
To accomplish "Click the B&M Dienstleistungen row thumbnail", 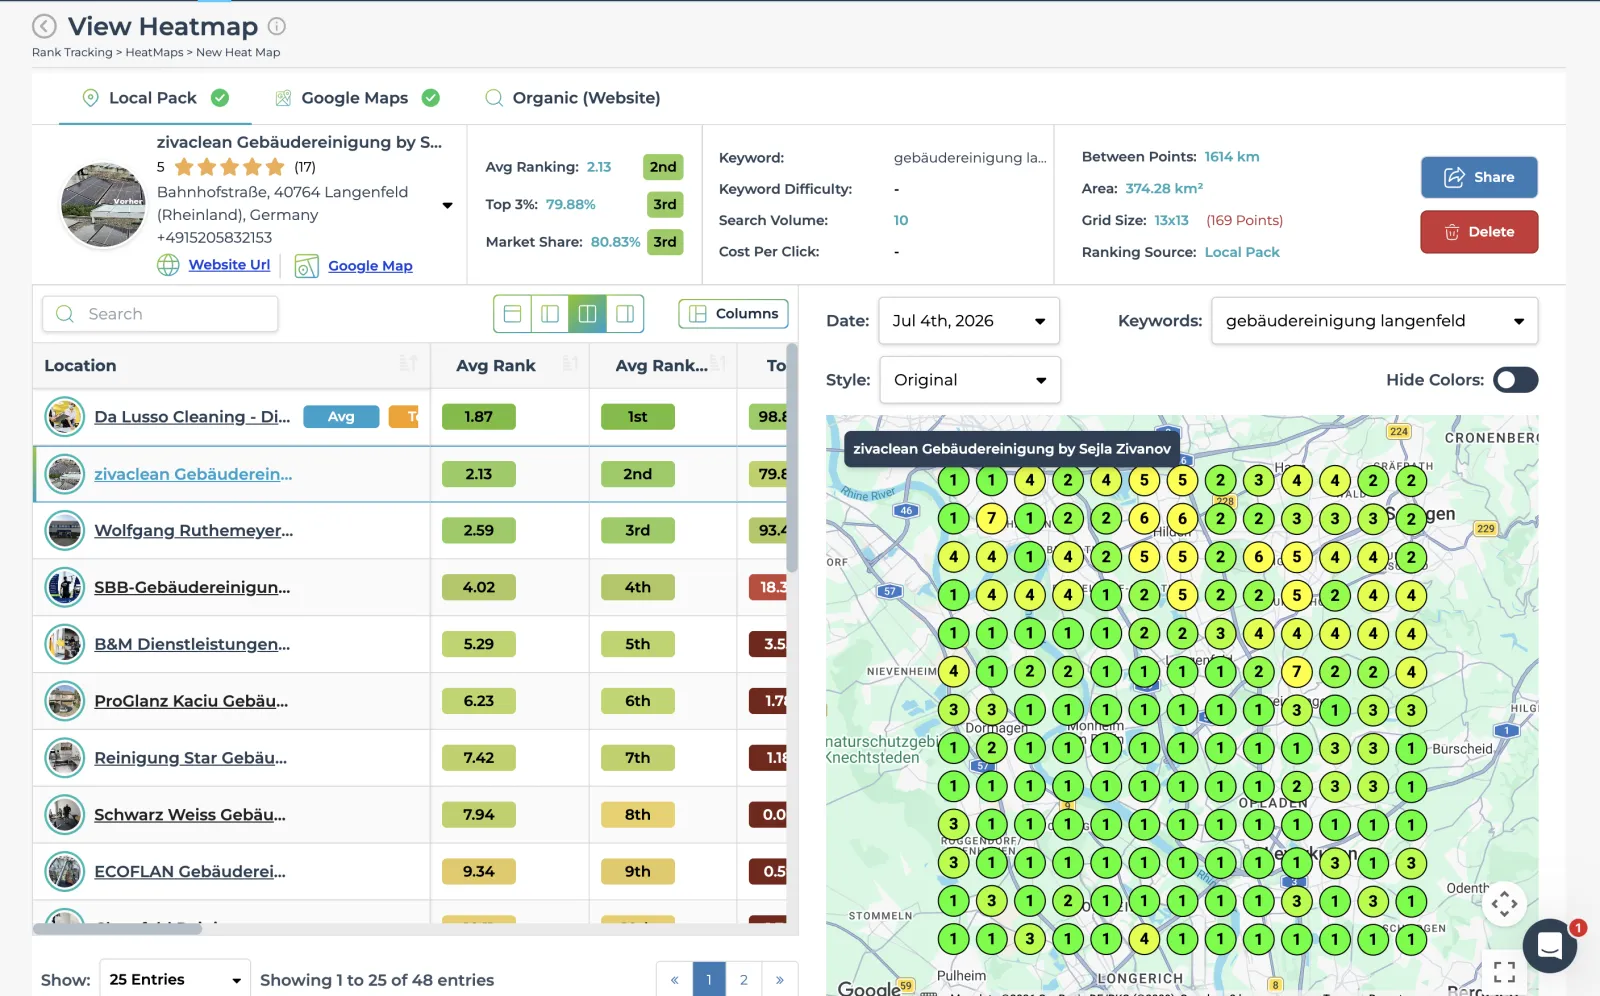I will coord(65,644).
